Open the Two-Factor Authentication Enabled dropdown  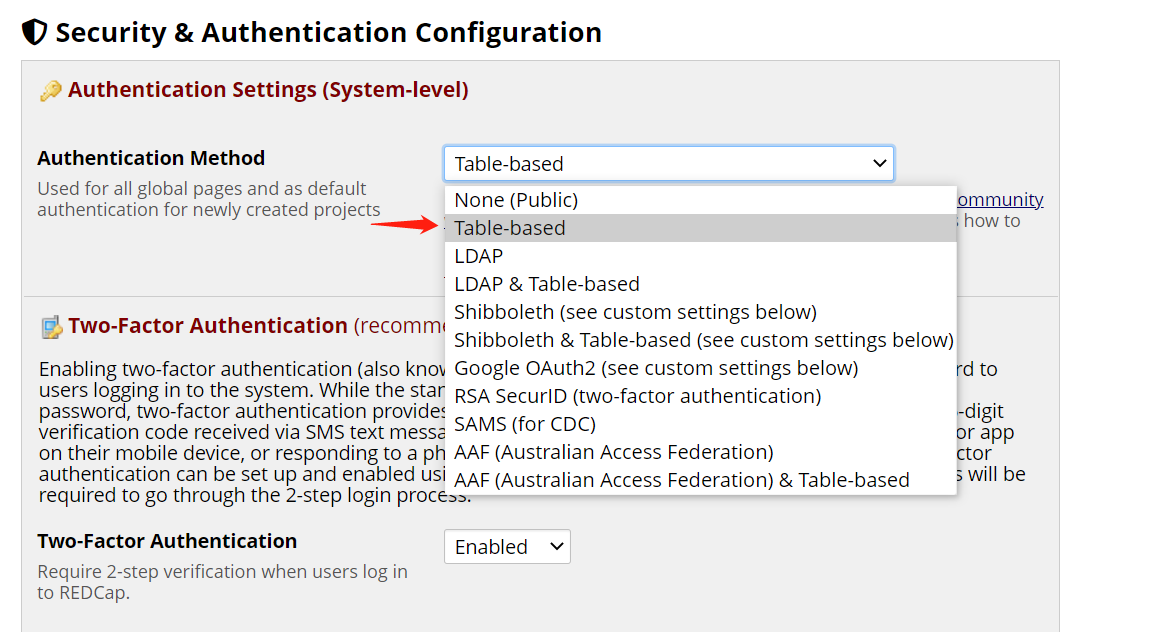507,547
